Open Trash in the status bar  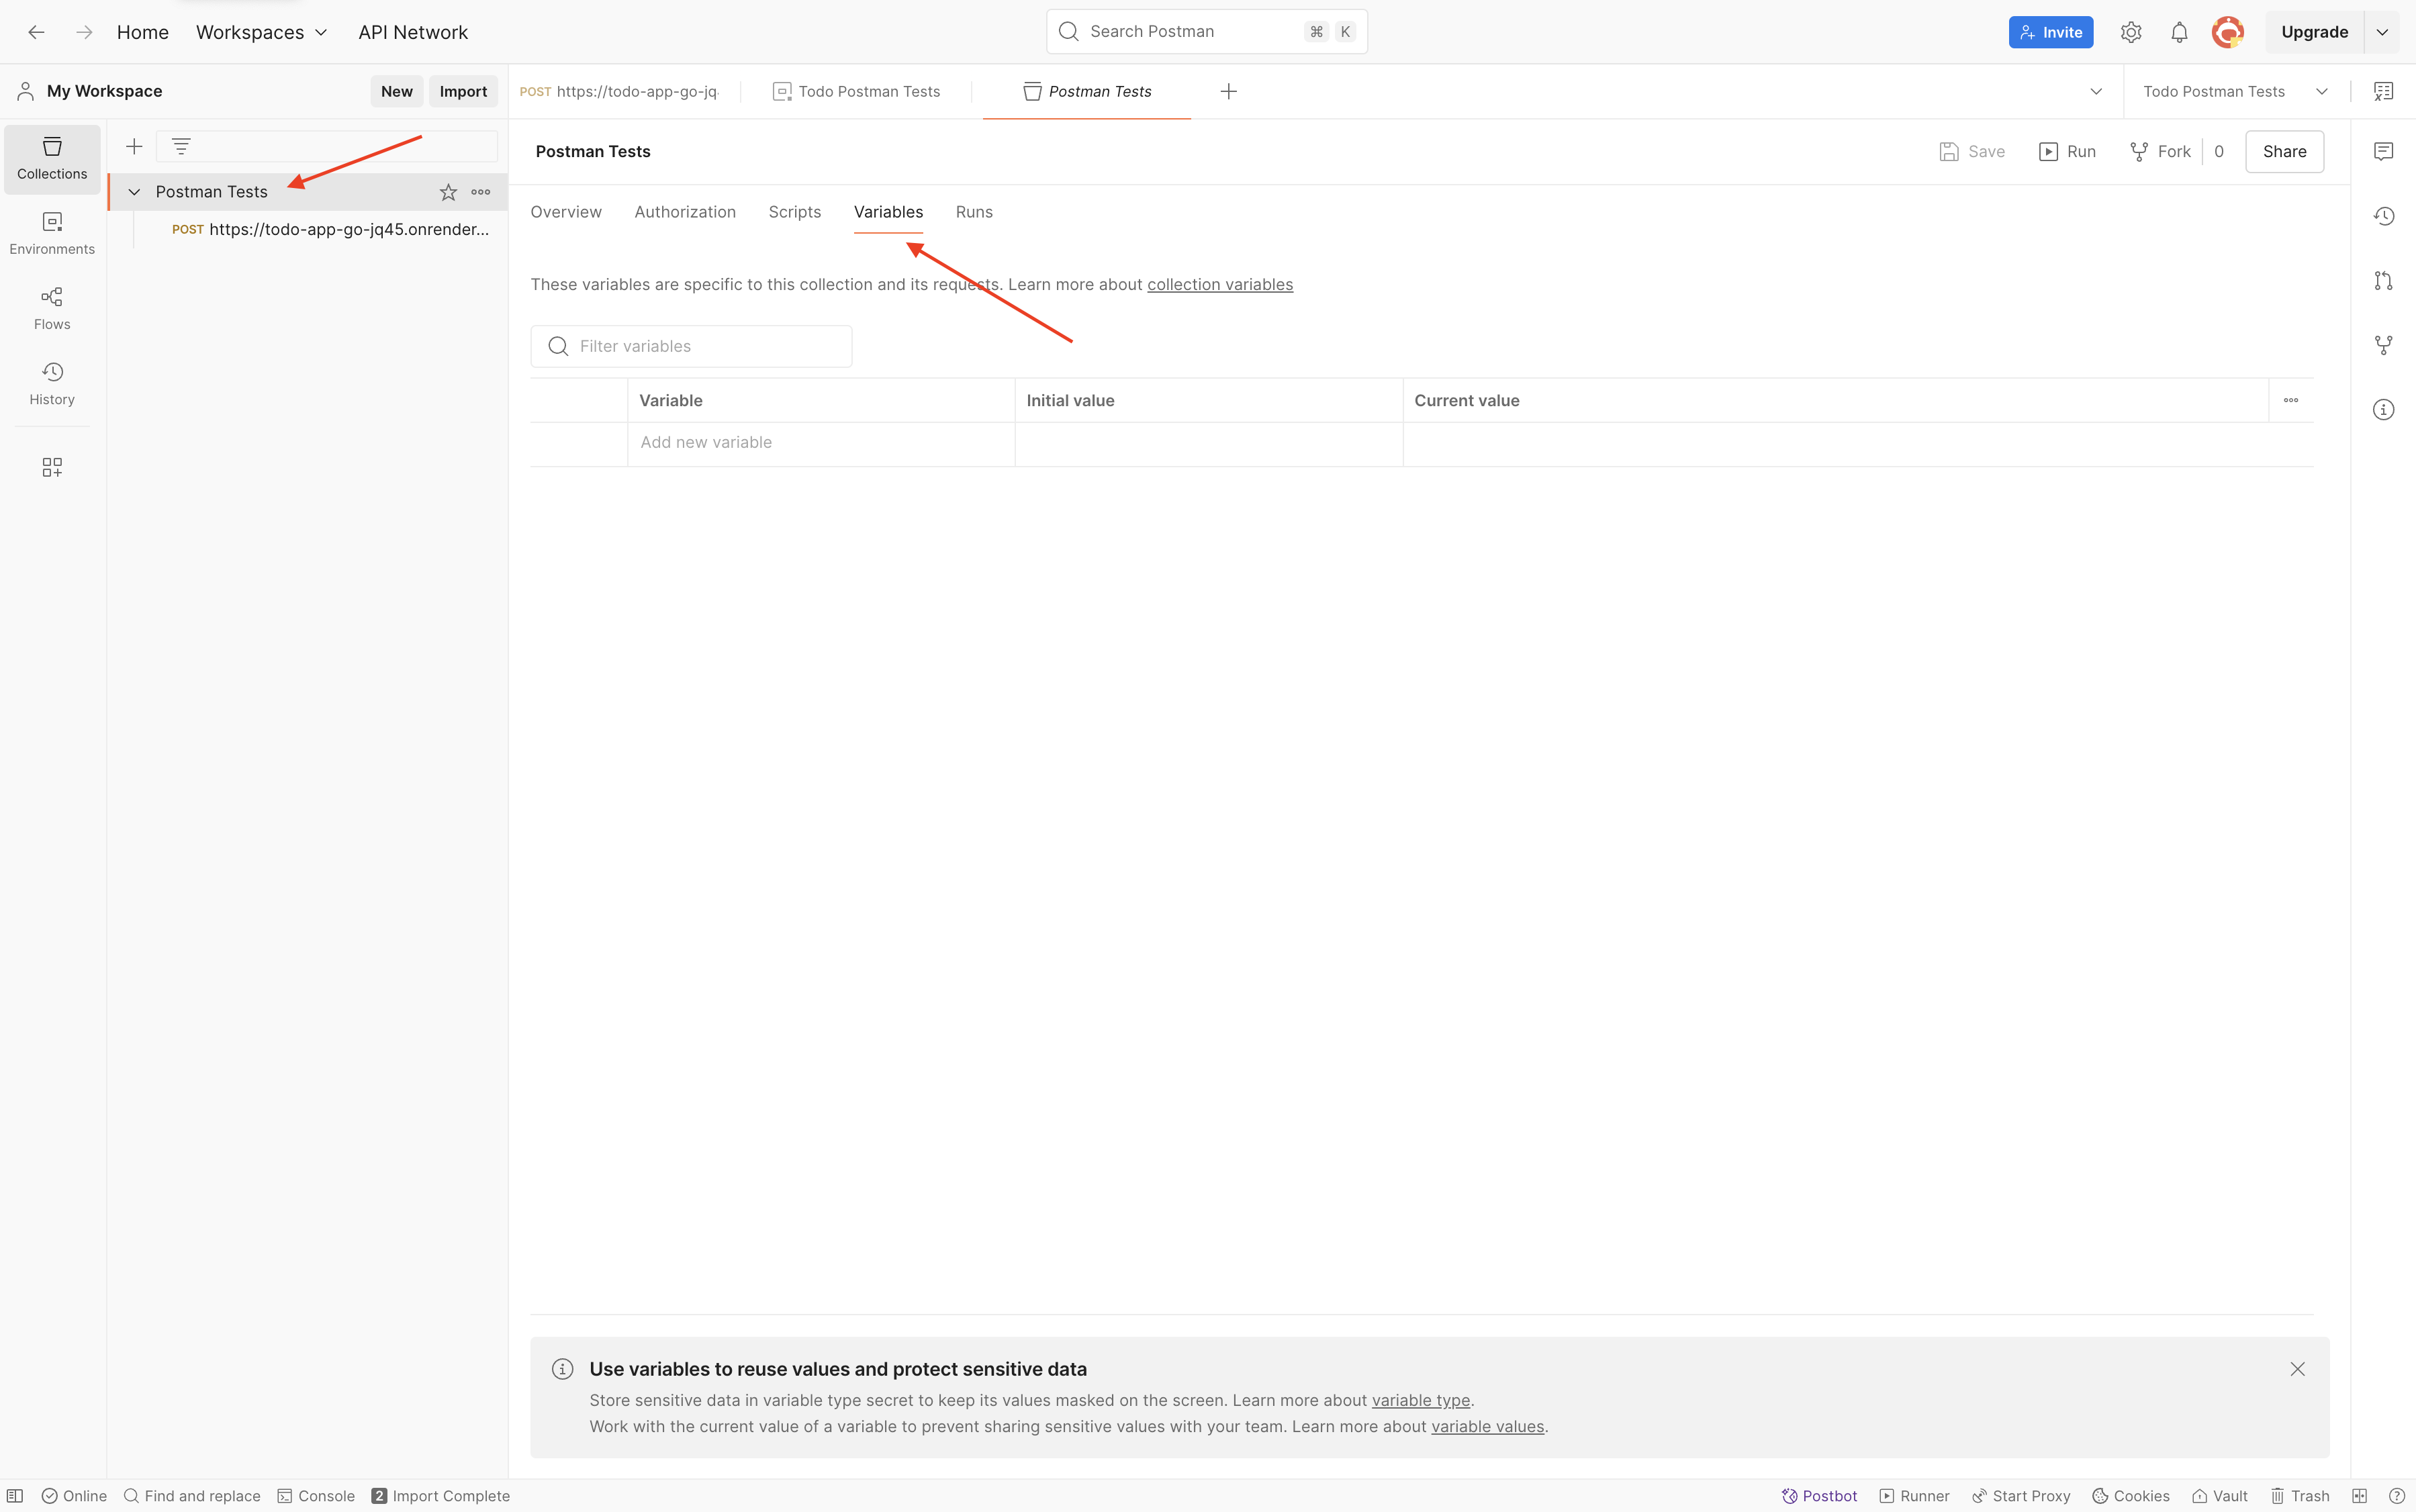(x=2300, y=1496)
